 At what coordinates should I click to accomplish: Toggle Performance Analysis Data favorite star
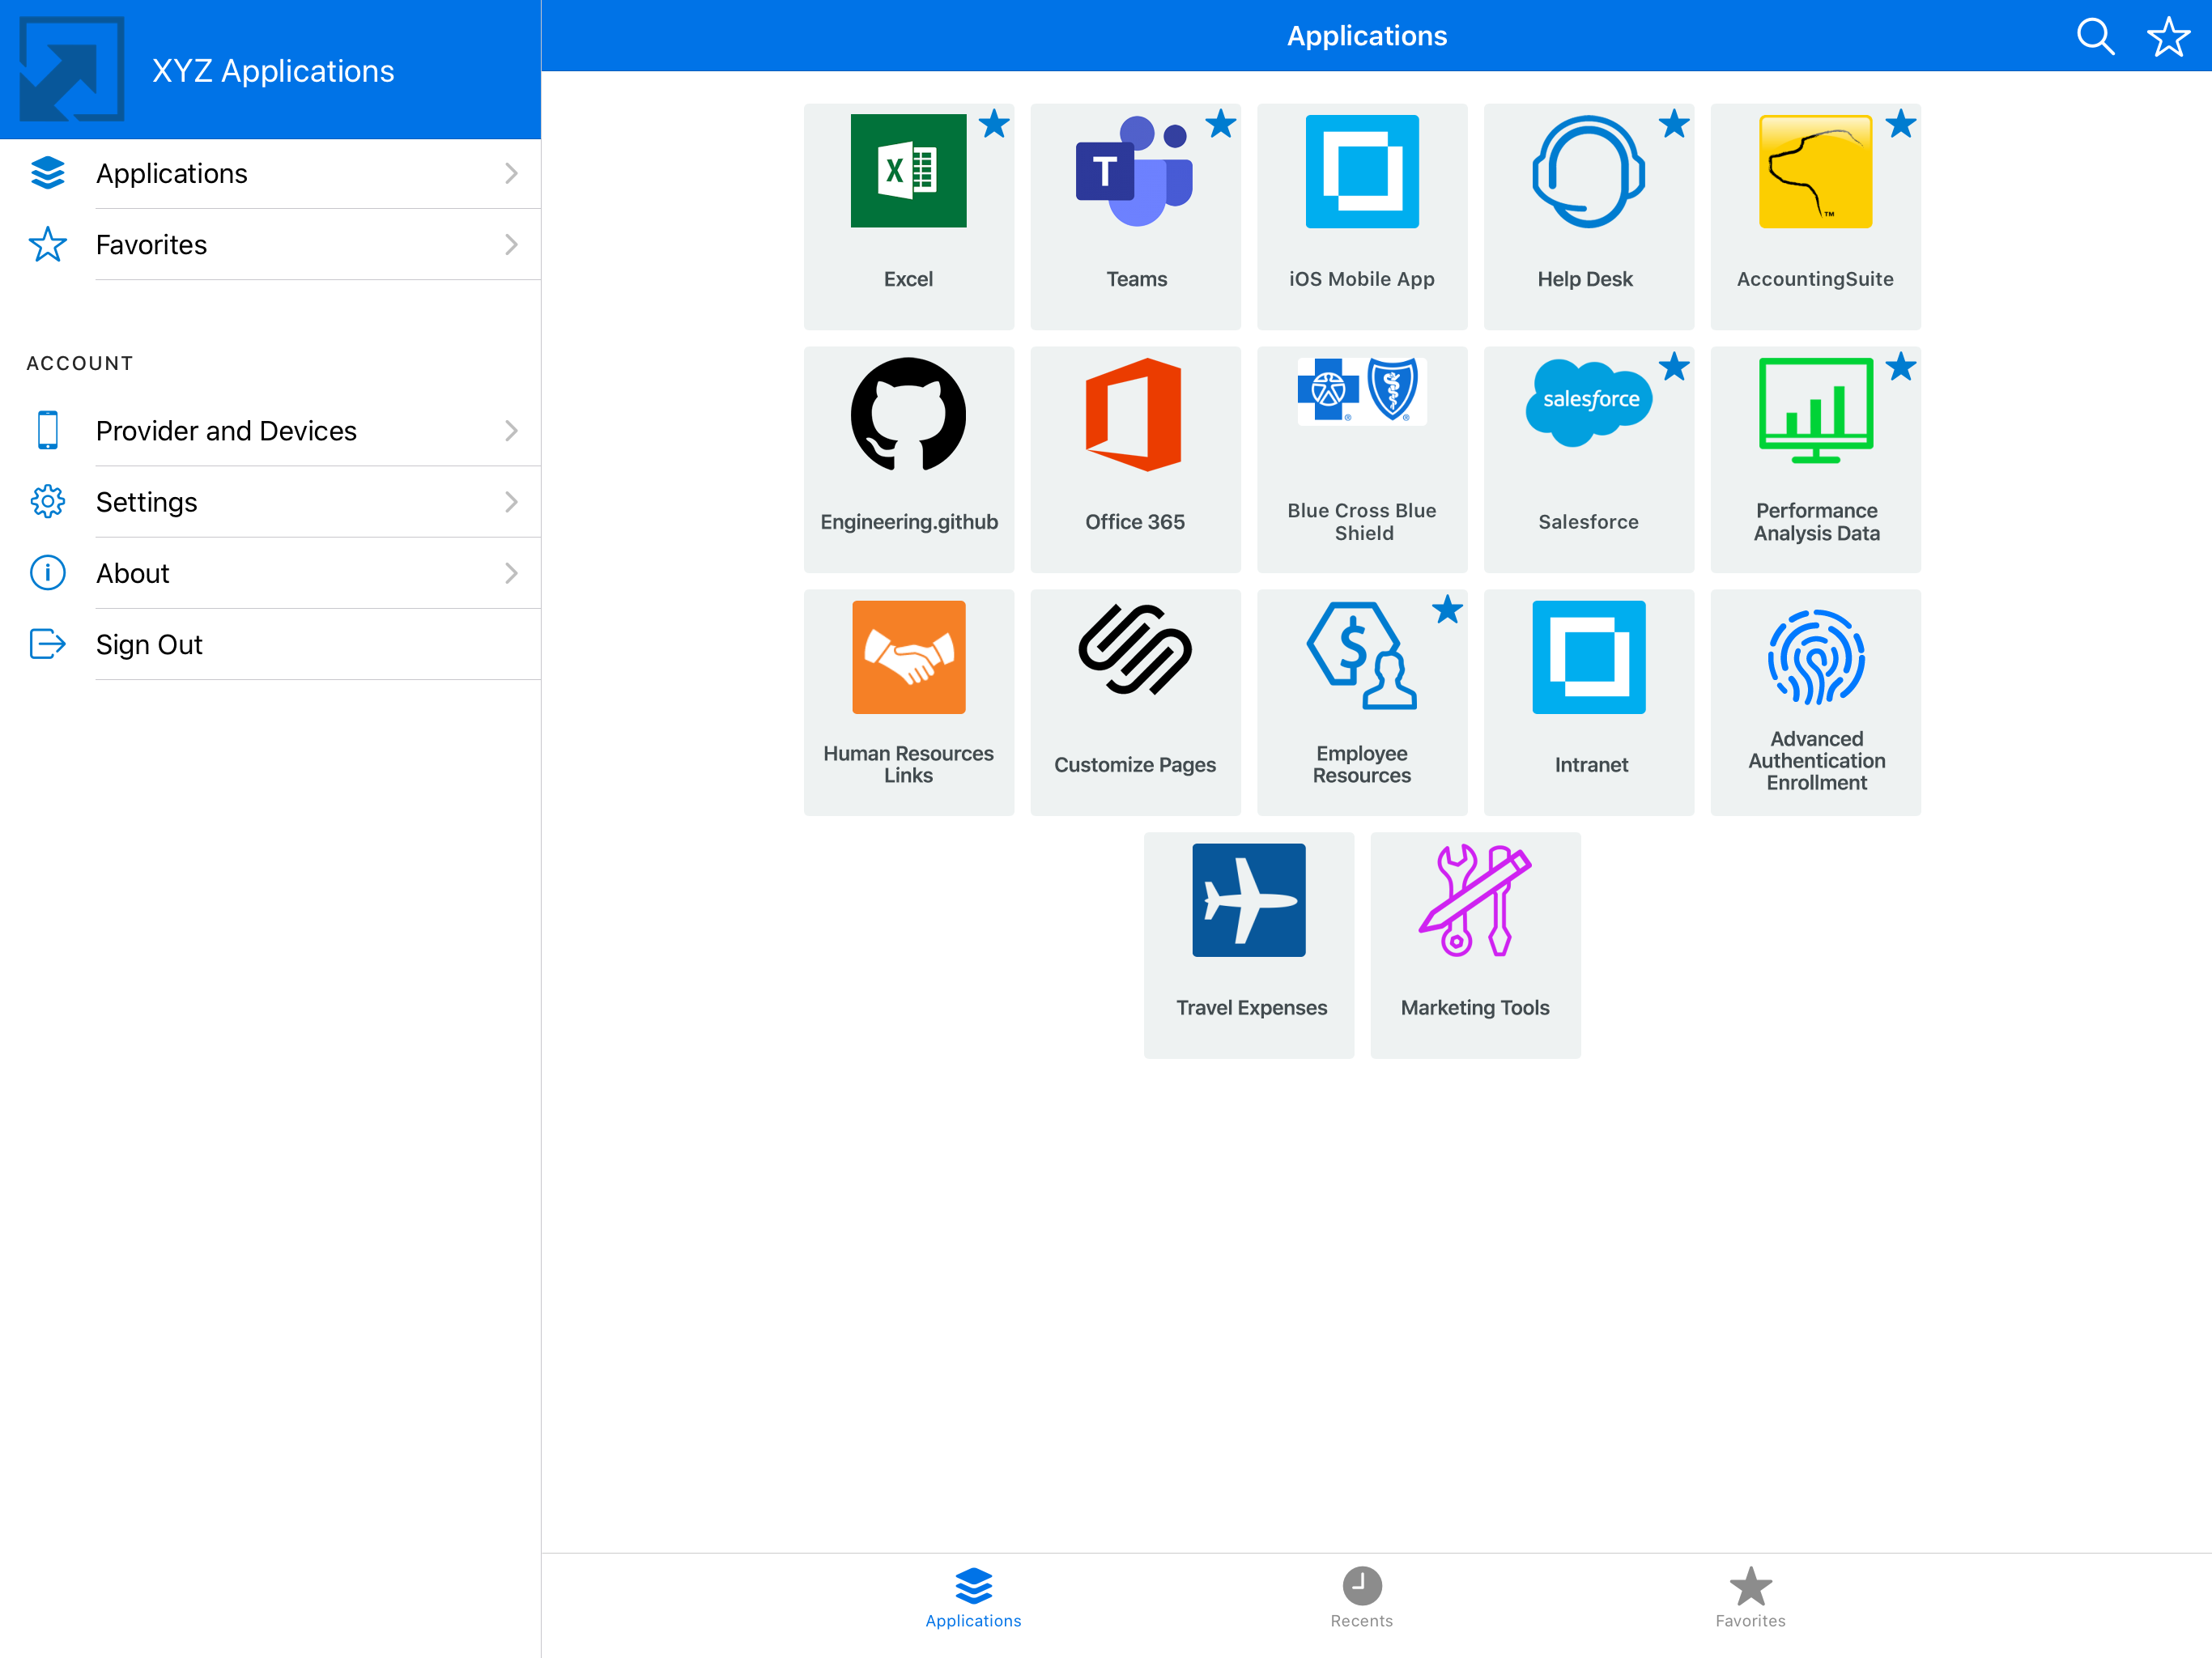coord(1901,367)
